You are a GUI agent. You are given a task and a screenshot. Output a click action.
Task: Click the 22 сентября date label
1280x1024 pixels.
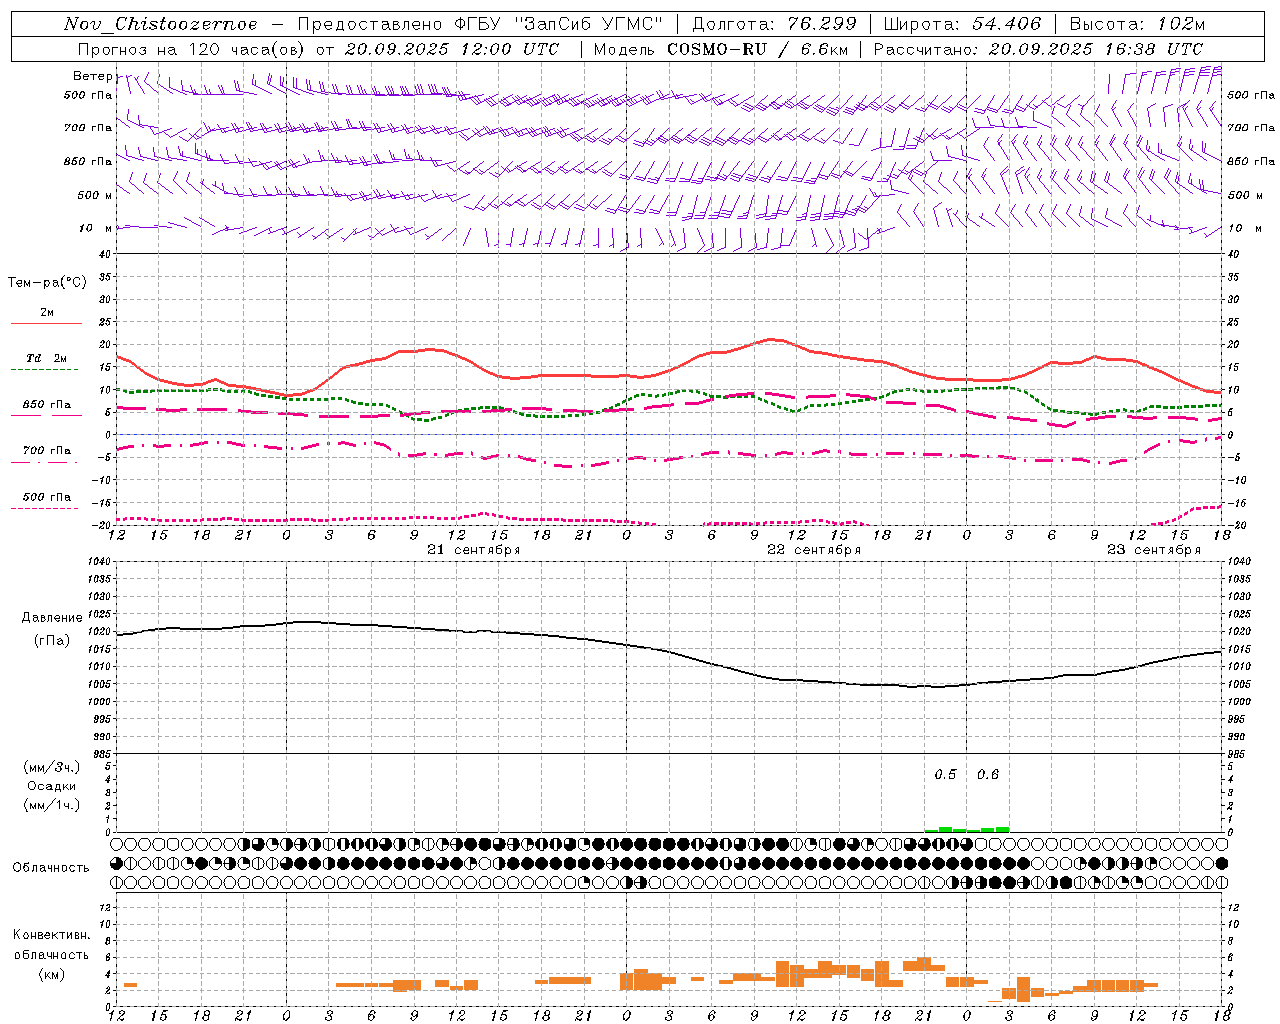click(x=814, y=550)
